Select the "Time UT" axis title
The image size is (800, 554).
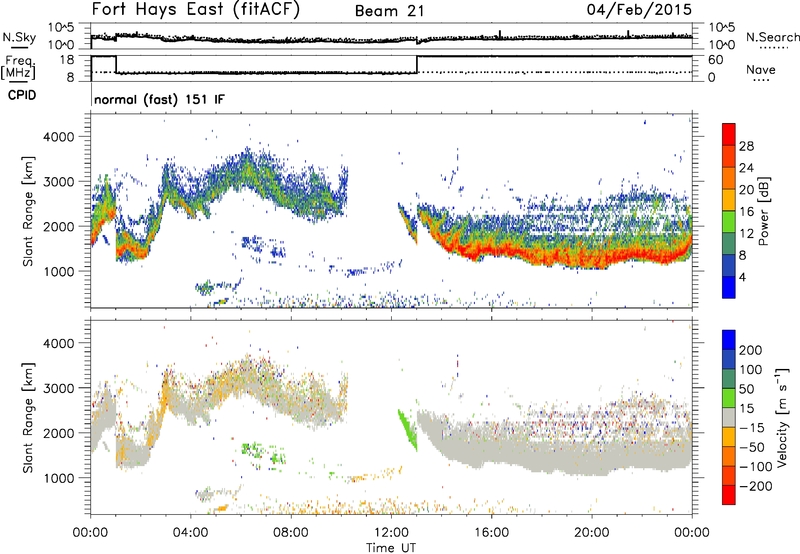click(391, 548)
